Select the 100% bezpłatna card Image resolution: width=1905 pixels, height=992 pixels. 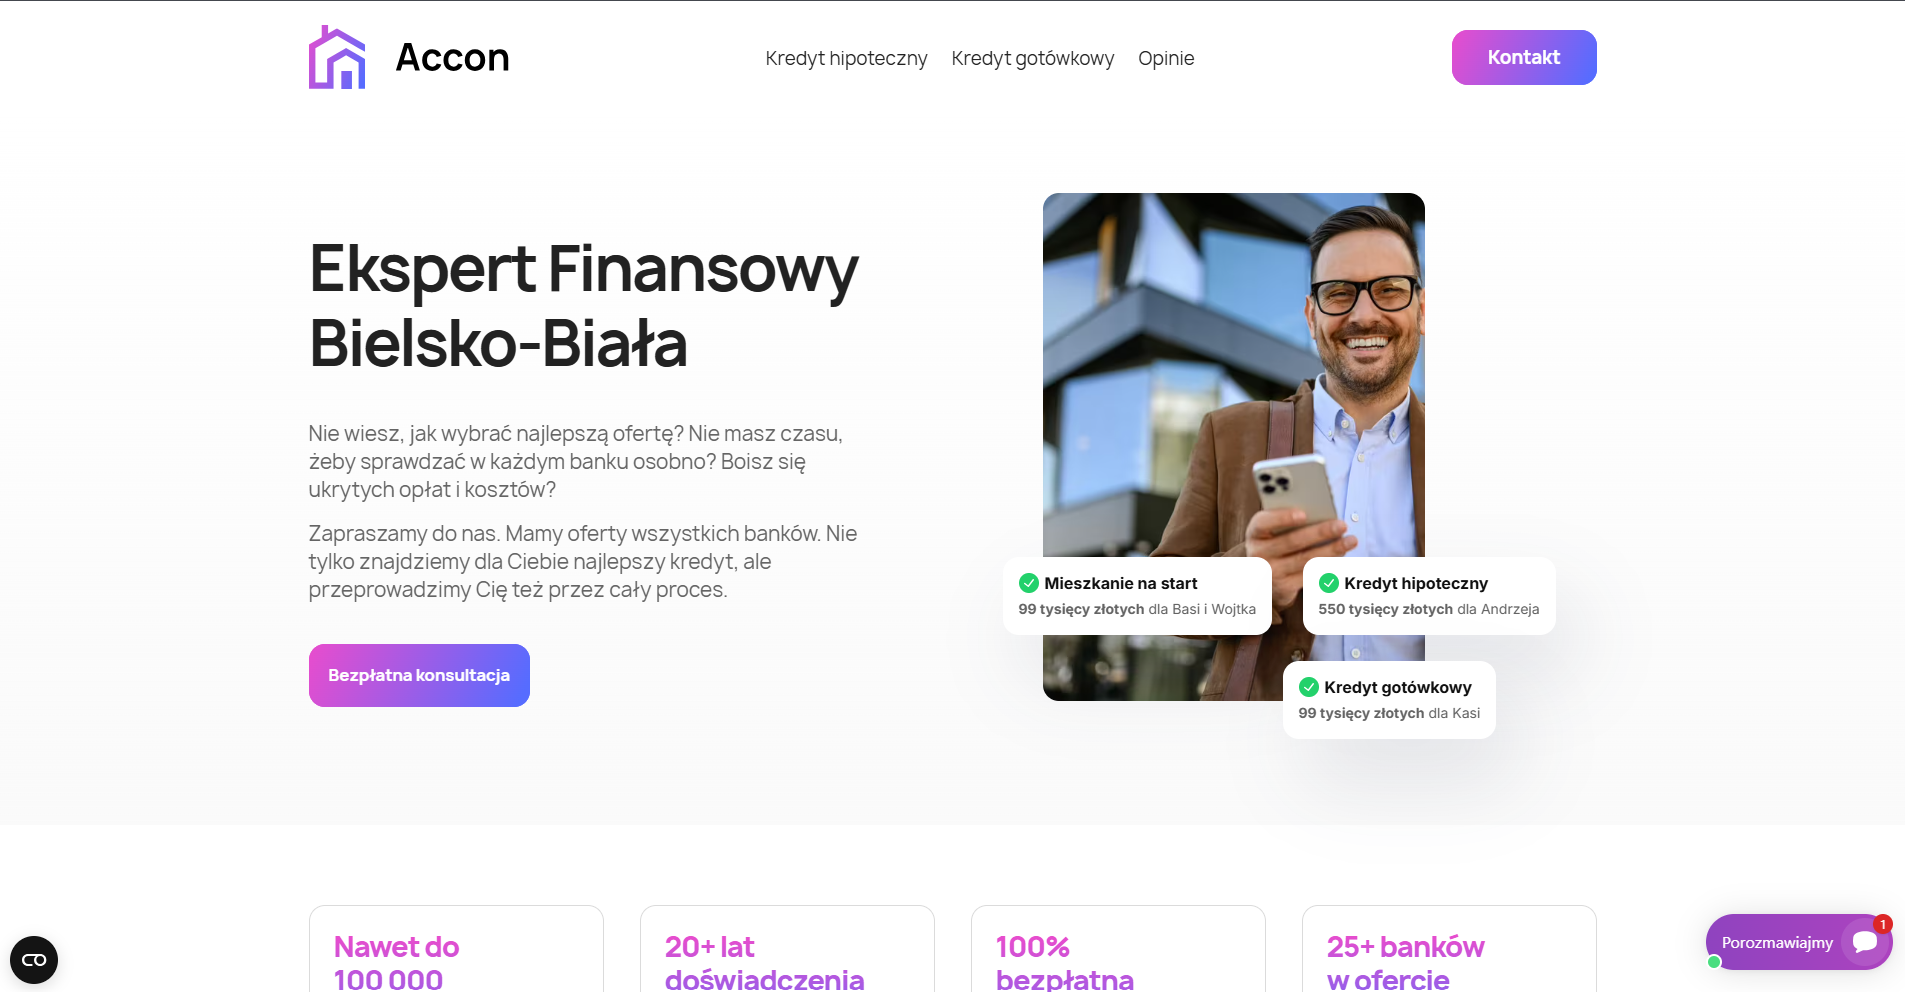(1118, 949)
